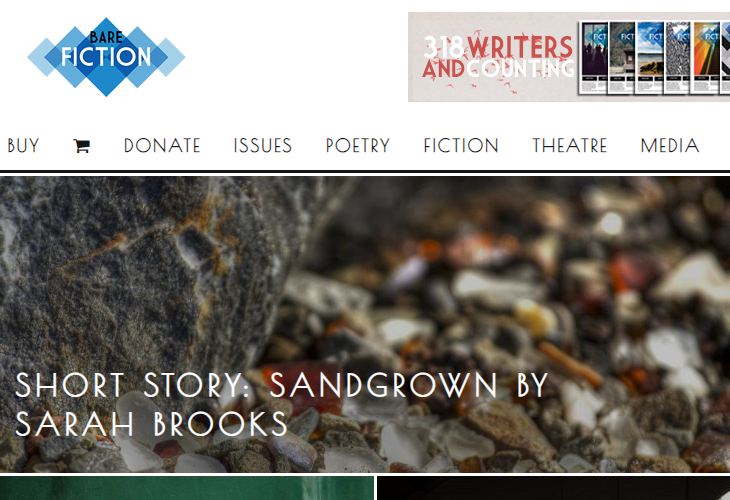Image resolution: width=730 pixels, height=500 pixels.
Task: Click the sea glass pebbles feature image
Action: click(x=365, y=324)
